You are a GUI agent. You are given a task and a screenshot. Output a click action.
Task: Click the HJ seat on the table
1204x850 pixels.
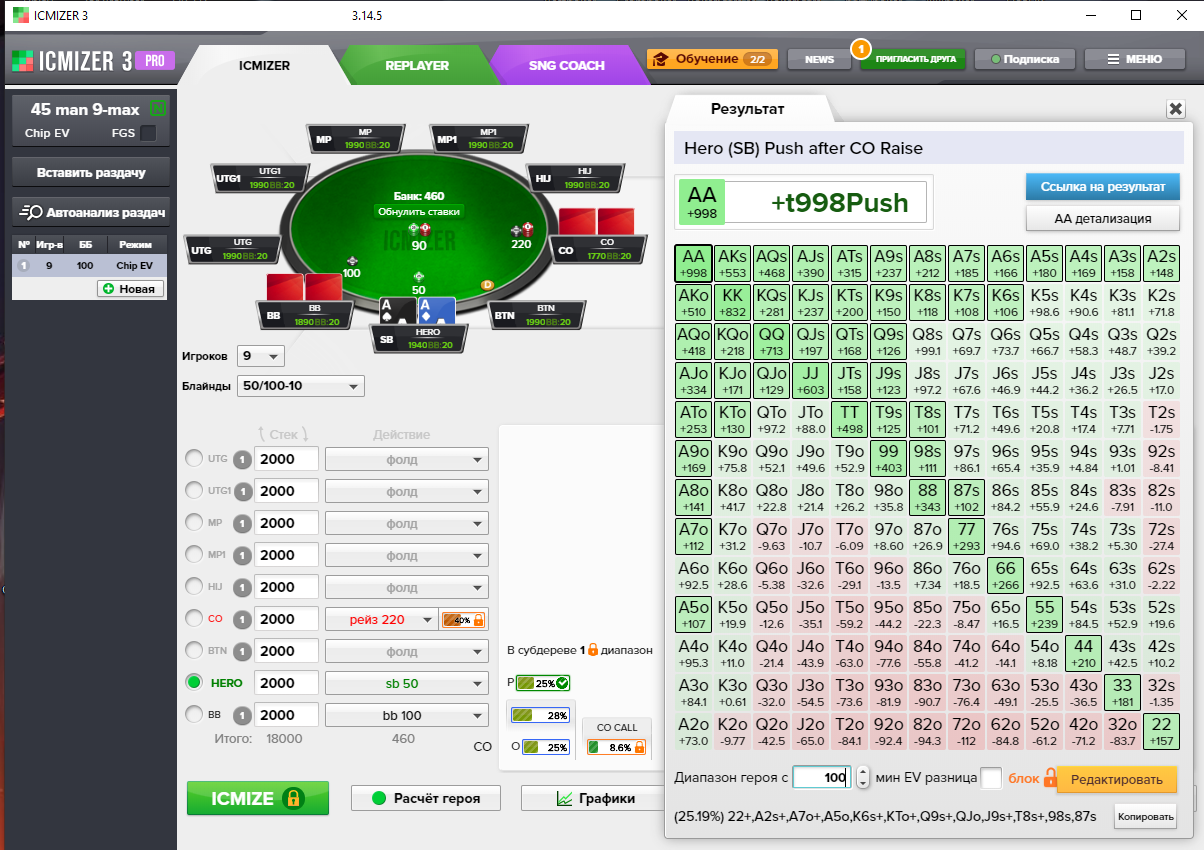click(x=574, y=179)
